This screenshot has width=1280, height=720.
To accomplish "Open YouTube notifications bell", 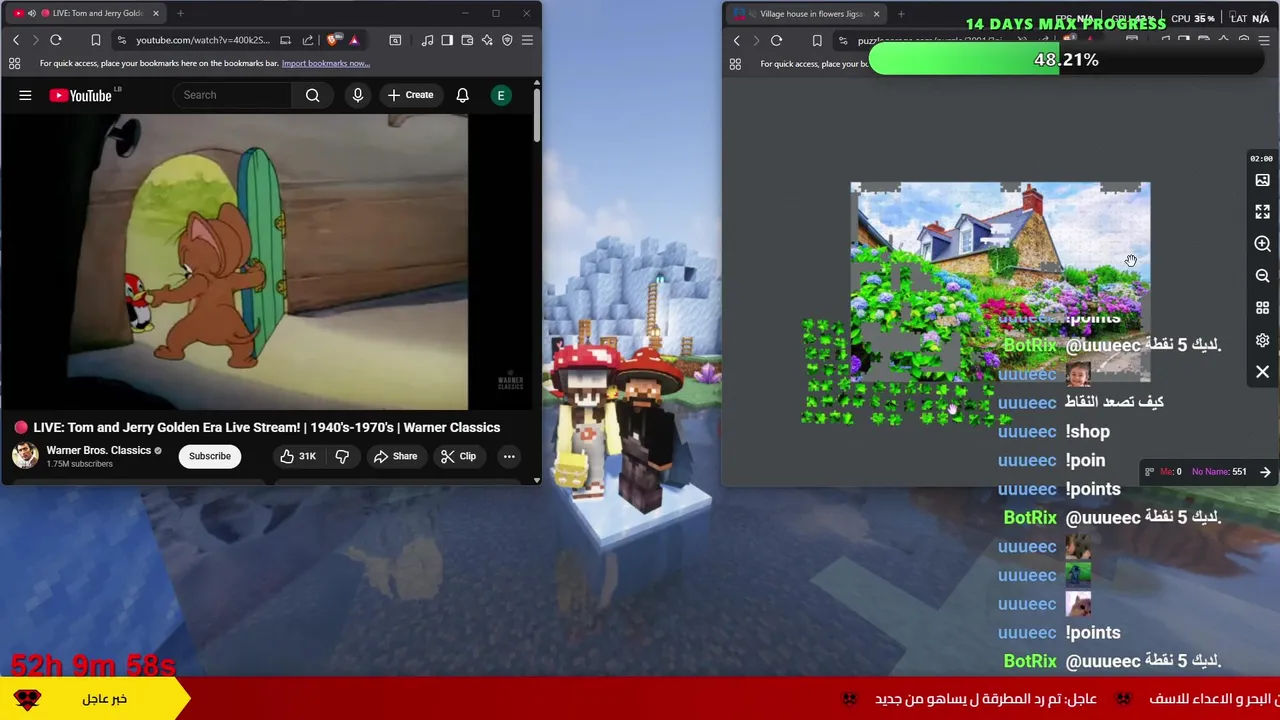I will pyautogui.click(x=462, y=95).
